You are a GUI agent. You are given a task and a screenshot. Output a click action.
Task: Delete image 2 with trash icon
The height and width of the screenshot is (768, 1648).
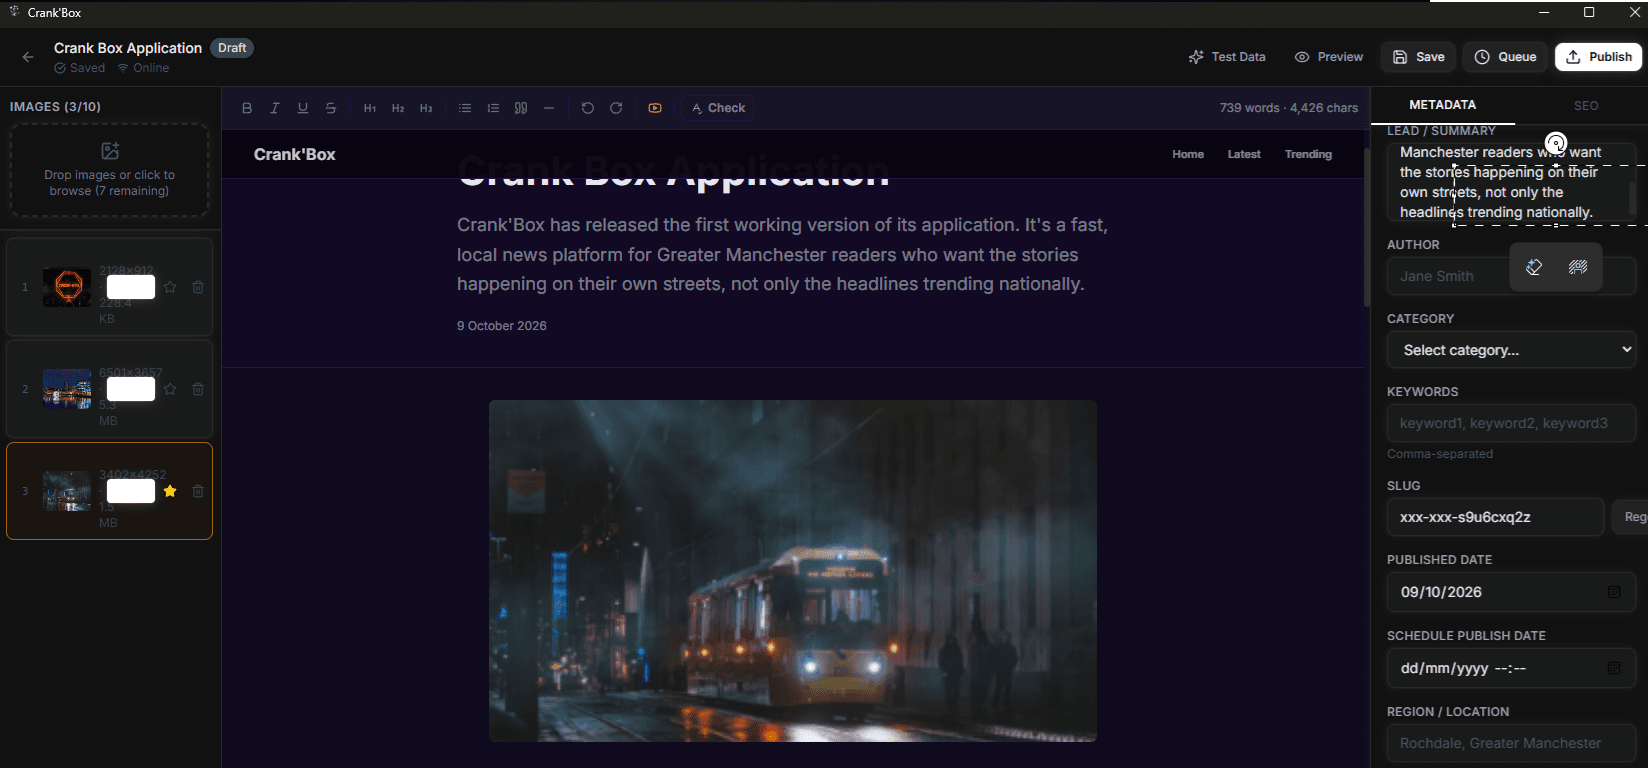coord(198,389)
